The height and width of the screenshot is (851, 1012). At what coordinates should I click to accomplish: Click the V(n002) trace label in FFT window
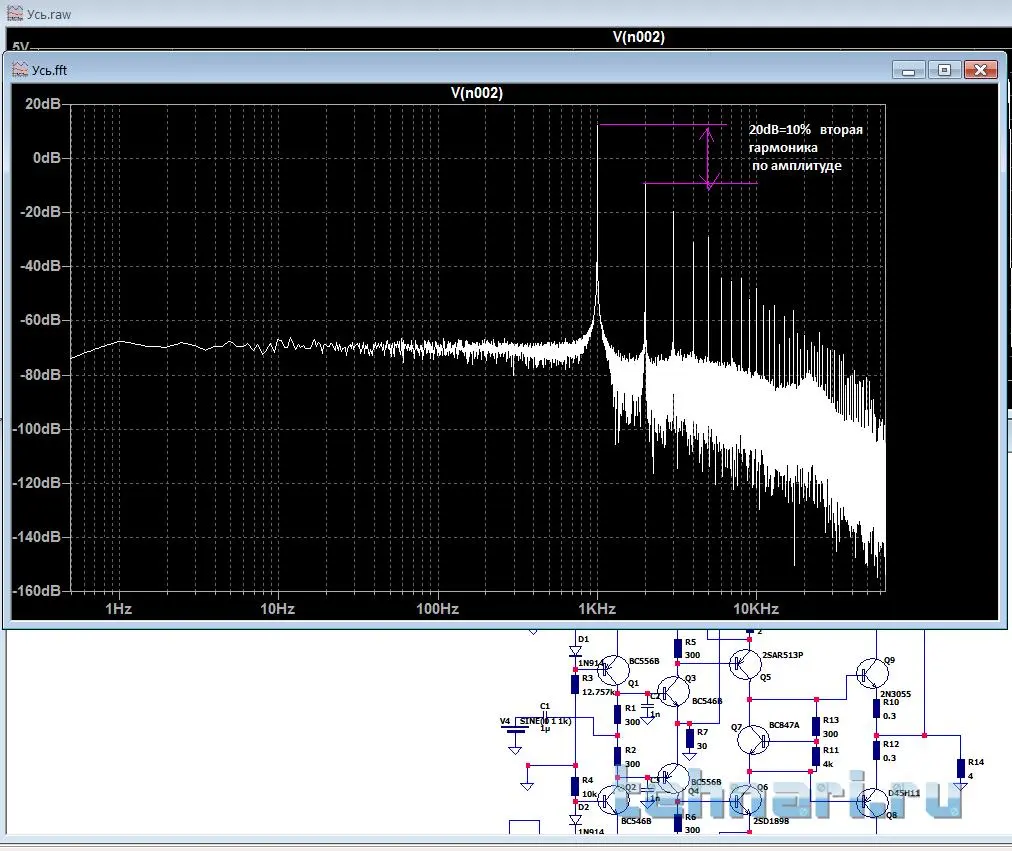pyautogui.click(x=477, y=93)
